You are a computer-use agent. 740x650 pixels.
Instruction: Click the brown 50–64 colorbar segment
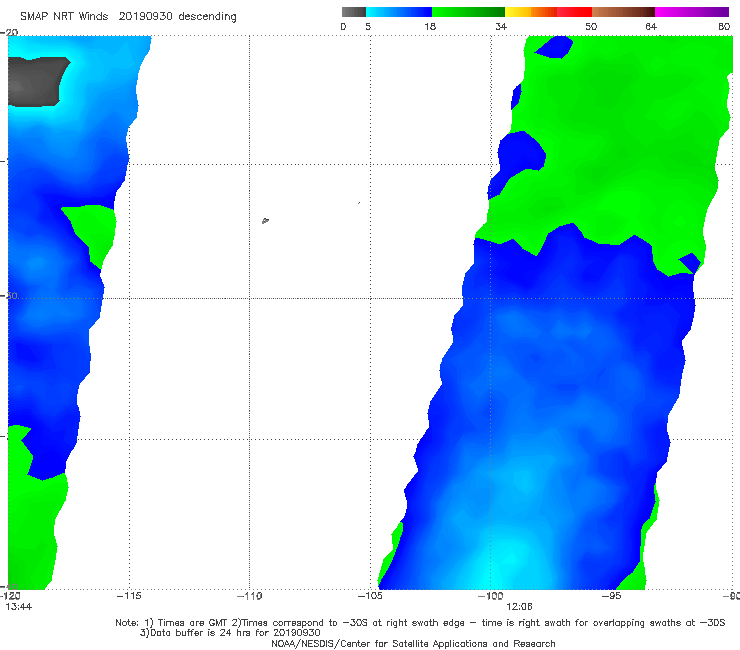point(623,12)
